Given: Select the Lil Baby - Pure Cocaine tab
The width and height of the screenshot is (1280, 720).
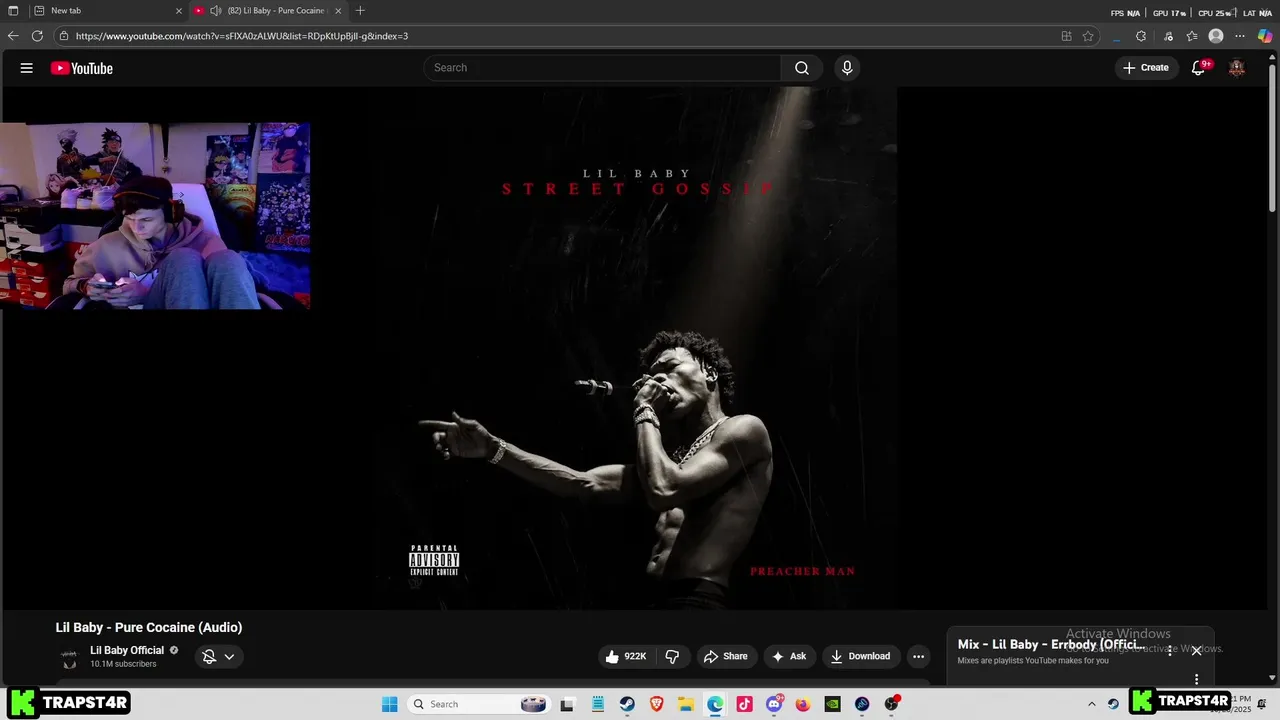Looking at the screenshot, I should pos(268,11).
